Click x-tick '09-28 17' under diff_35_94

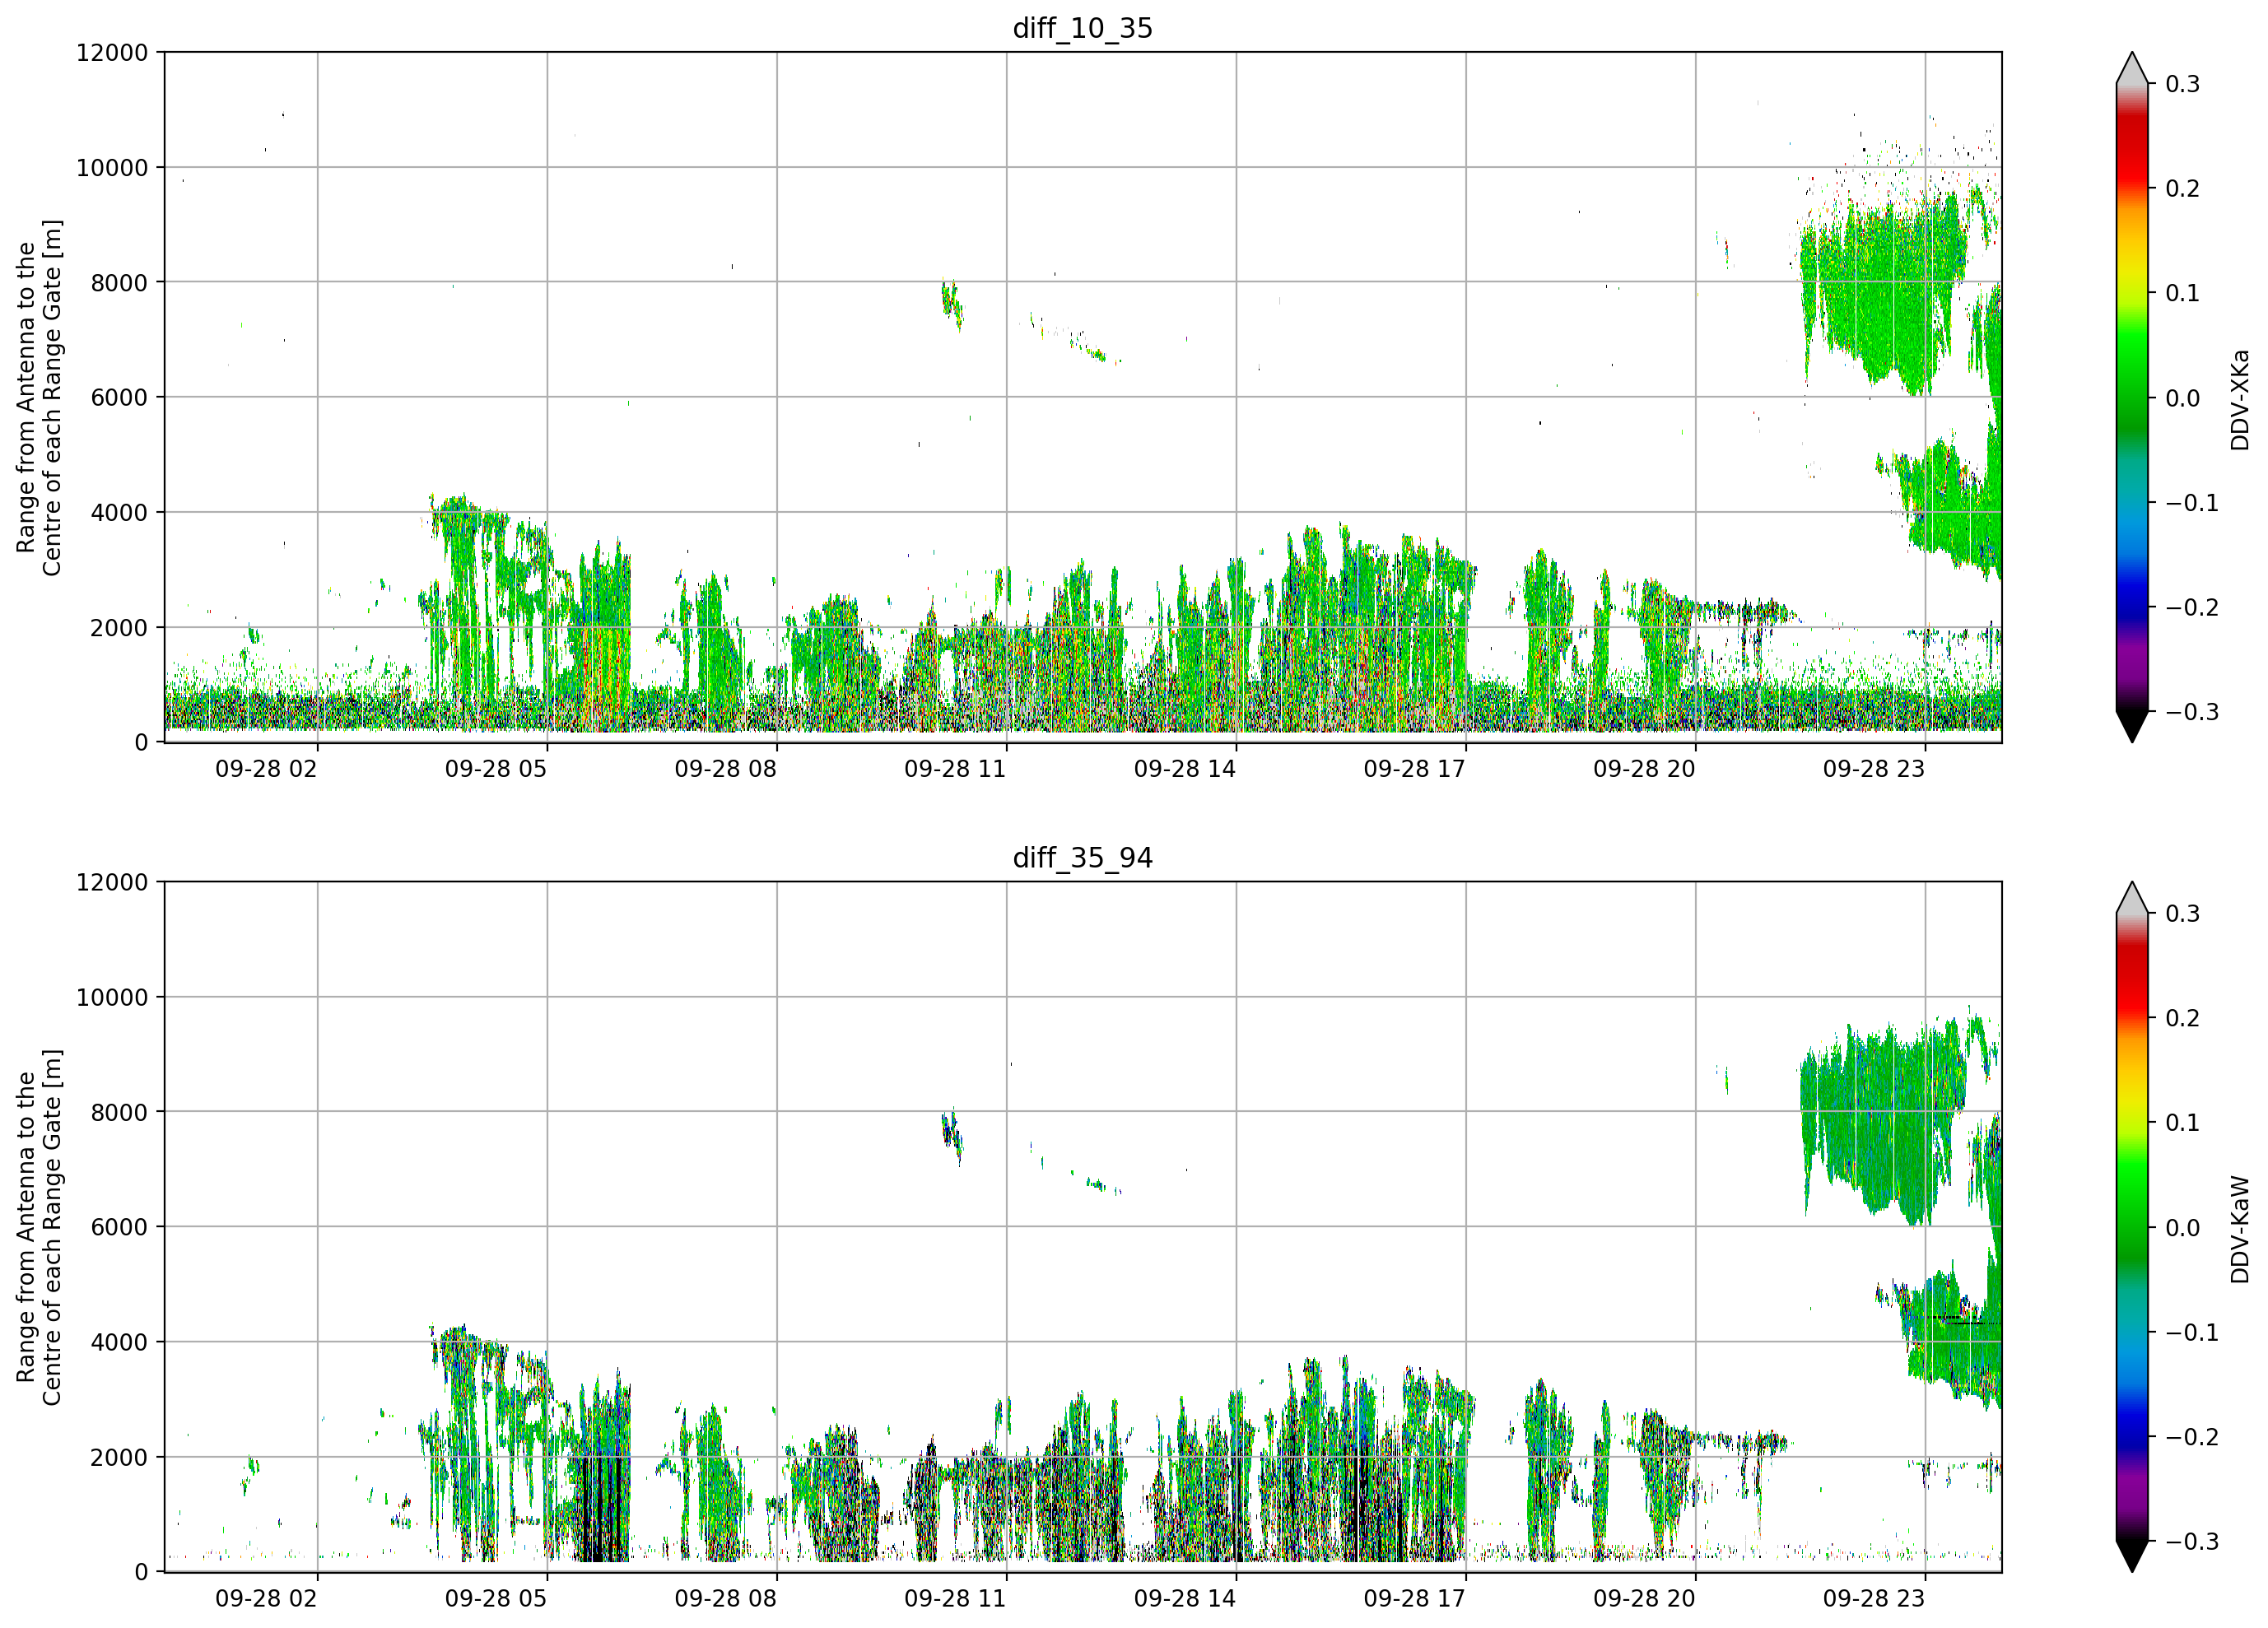[1415, 1598]
